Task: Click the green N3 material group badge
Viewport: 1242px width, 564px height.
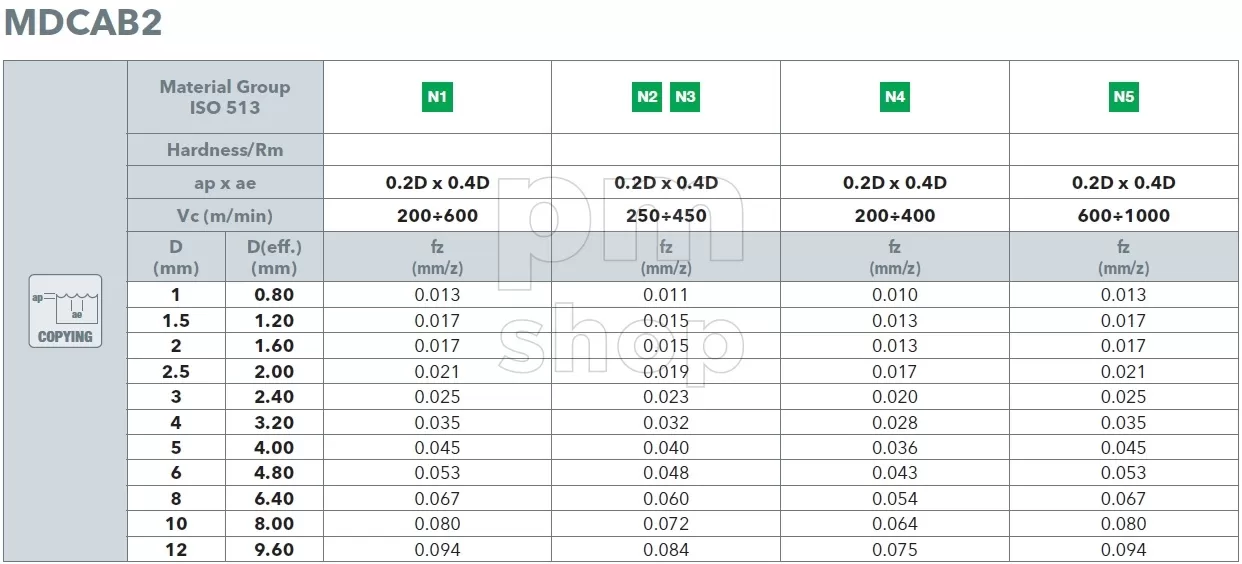Action: click(685, 97)
